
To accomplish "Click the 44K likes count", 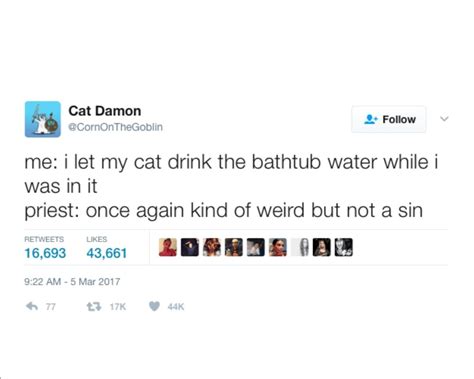I will tap(176, 307).
